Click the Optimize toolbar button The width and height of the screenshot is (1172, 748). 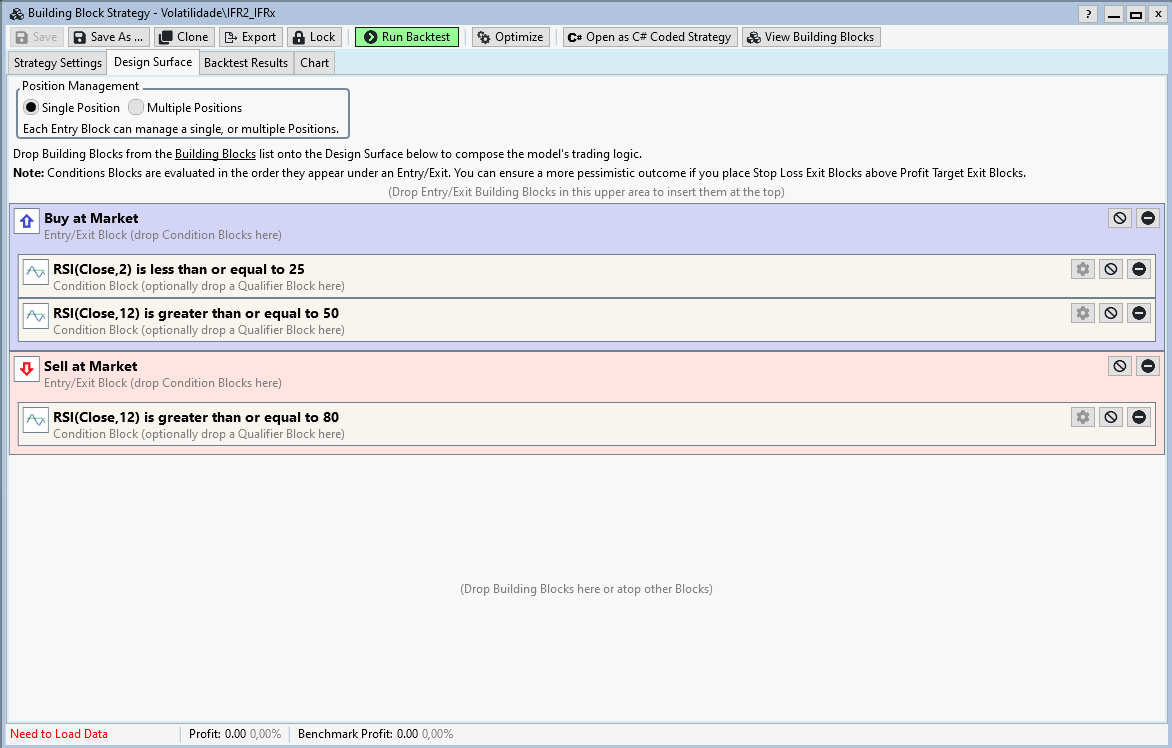(x=510, y=37)
